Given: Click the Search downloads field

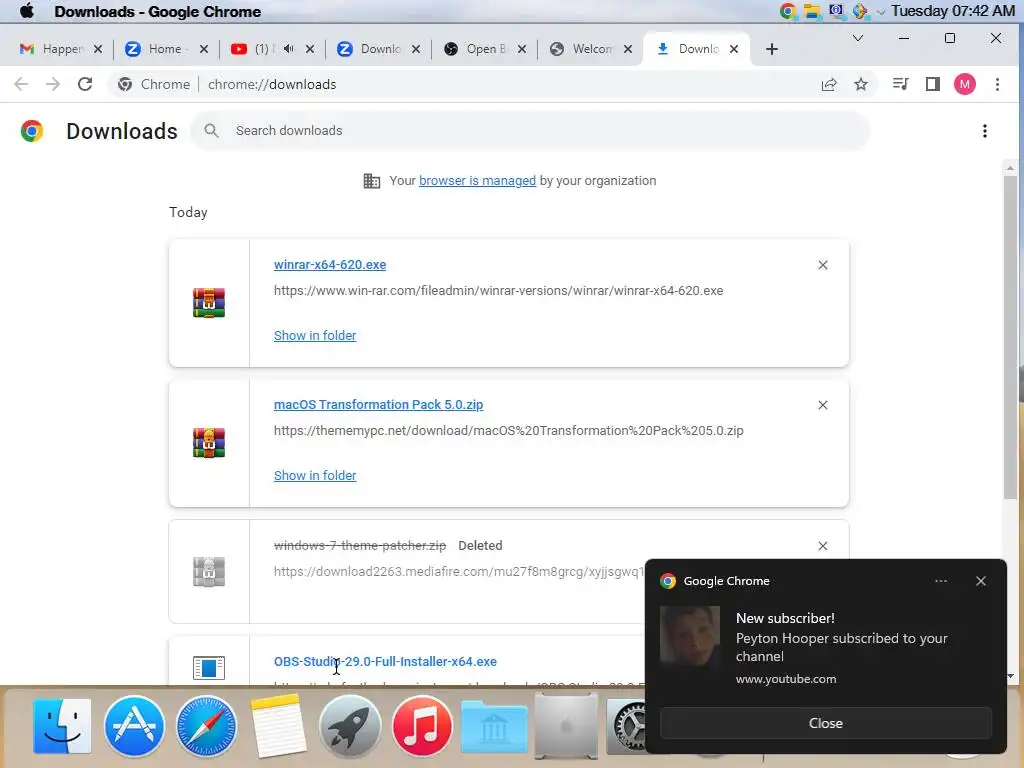Looking at the screenshot, I should pos(530,131).
